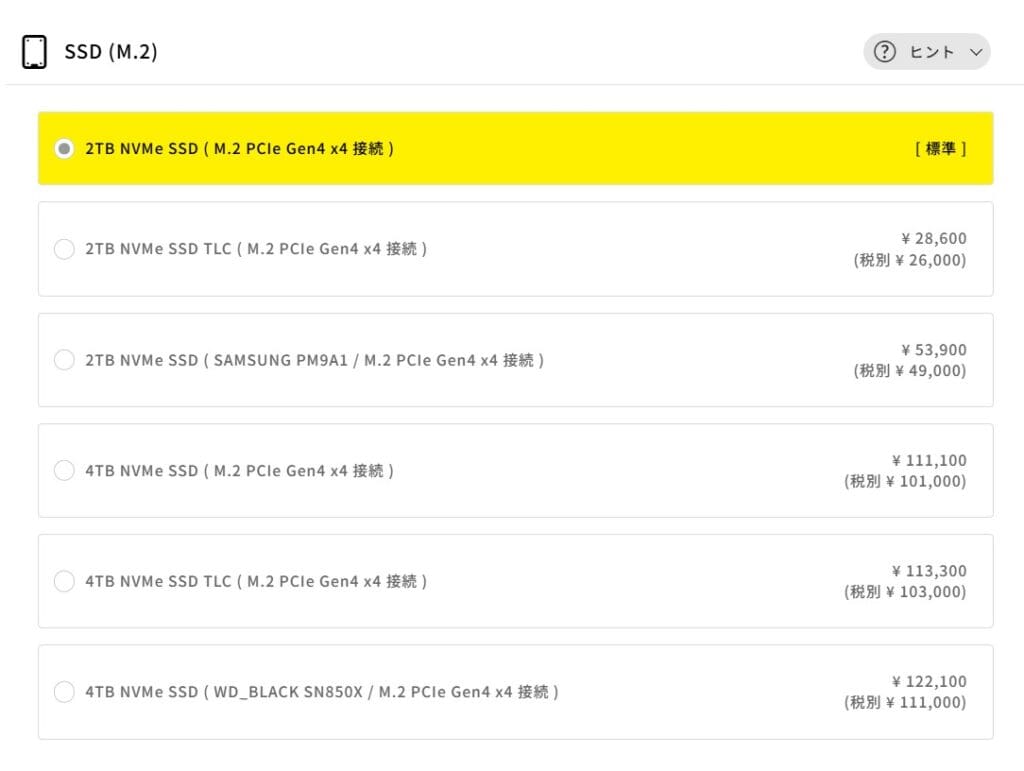The image size is (1024, 771).
Task: Click the [標準] tag on the highlighted row
Action: tap(940, 149)
